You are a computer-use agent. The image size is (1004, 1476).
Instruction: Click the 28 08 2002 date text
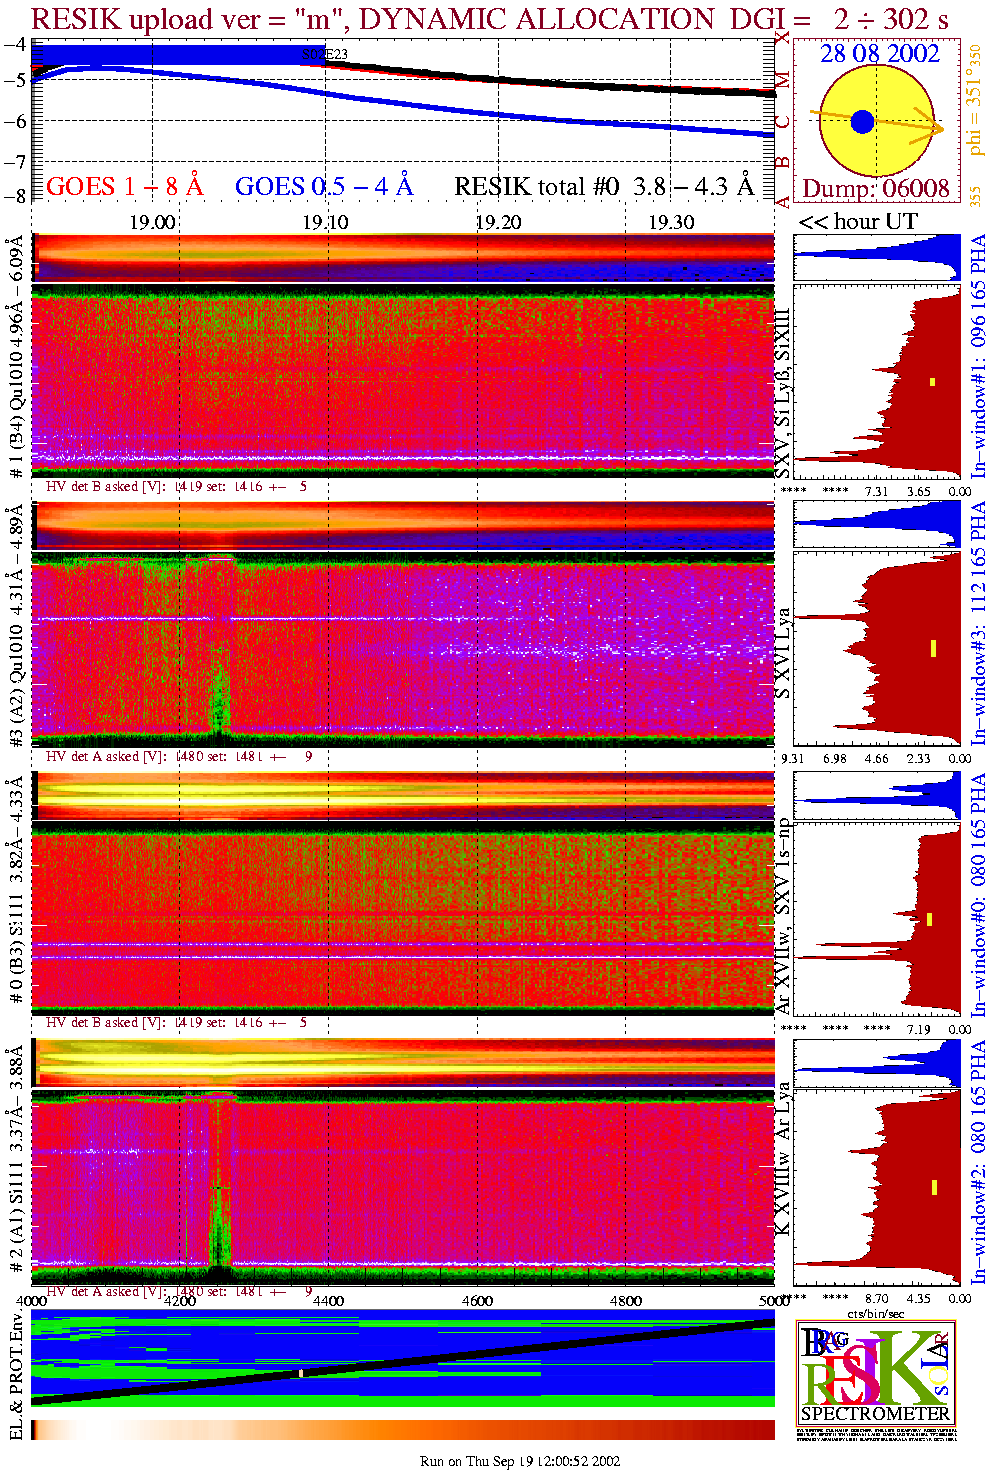click(879, 54)
